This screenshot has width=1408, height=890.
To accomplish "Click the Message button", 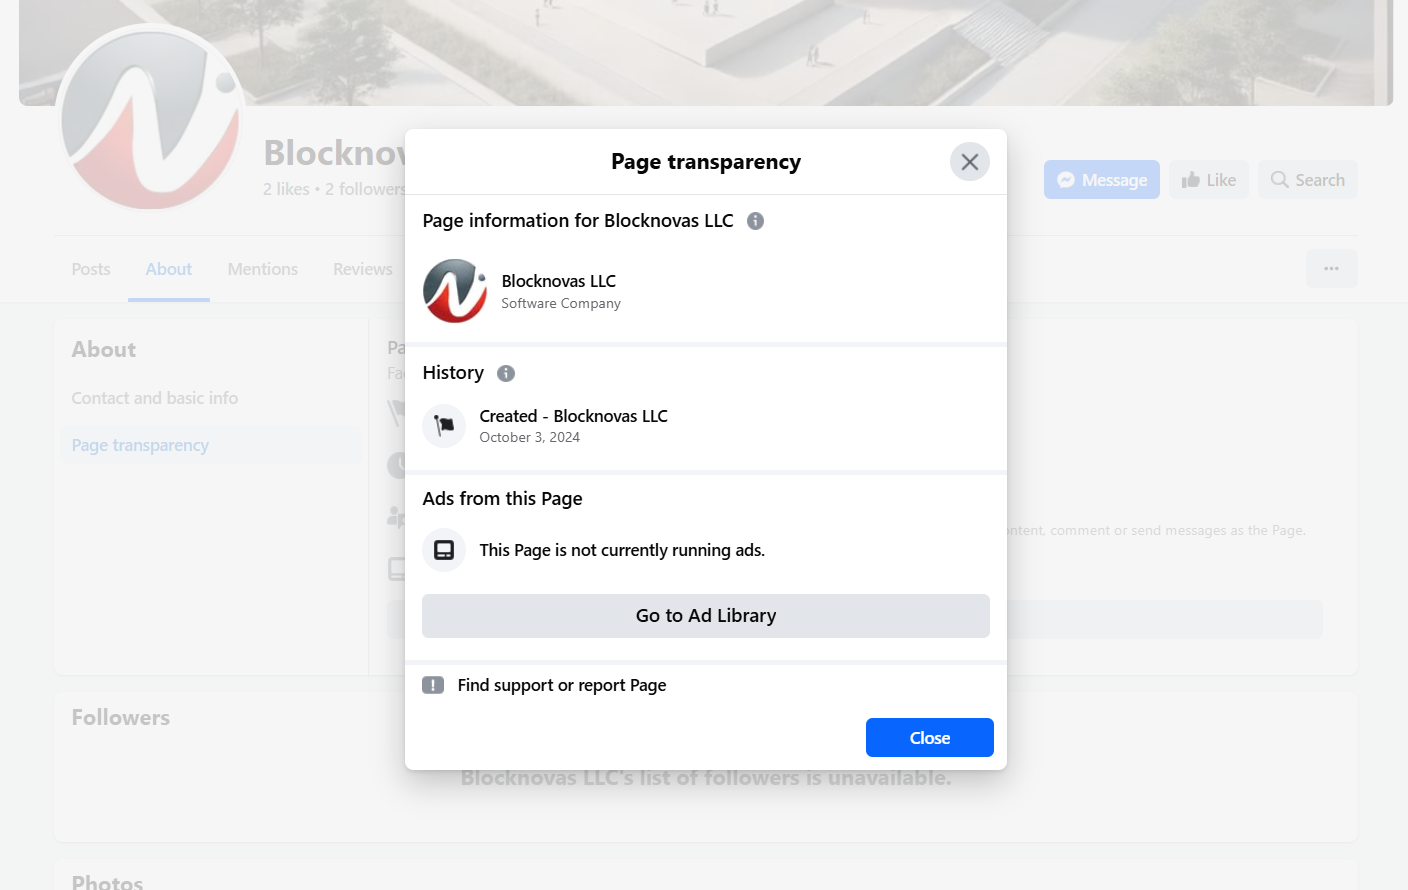I will tap(1102, 180).
